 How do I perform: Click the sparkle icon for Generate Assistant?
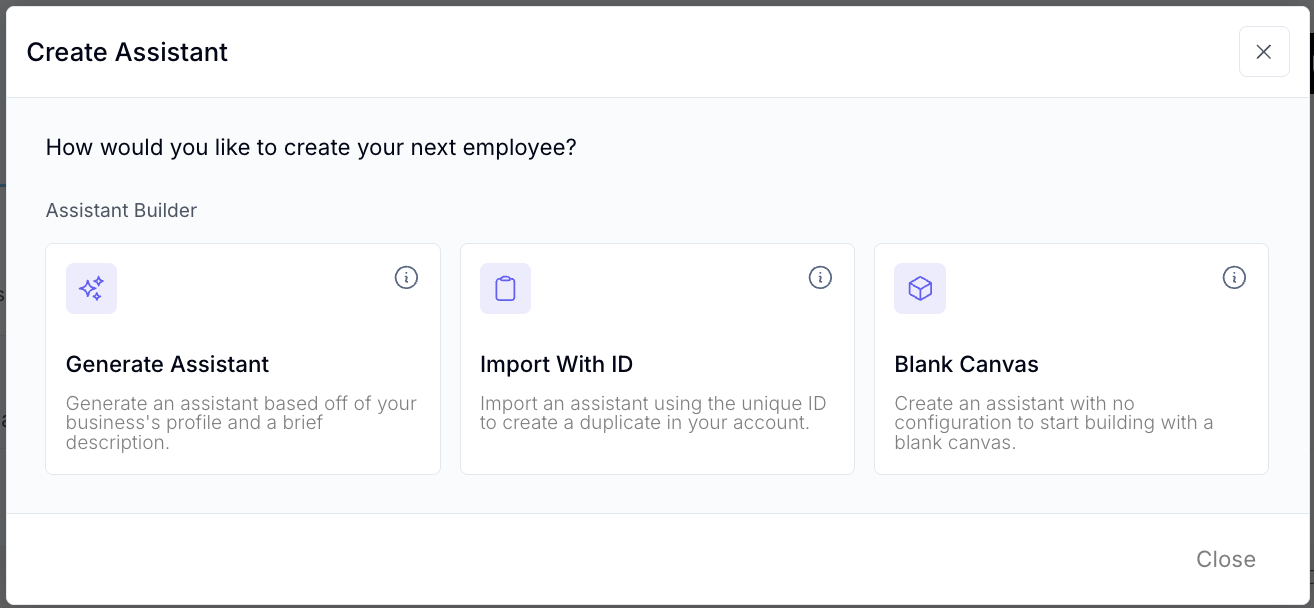click(x=91, y=289)
